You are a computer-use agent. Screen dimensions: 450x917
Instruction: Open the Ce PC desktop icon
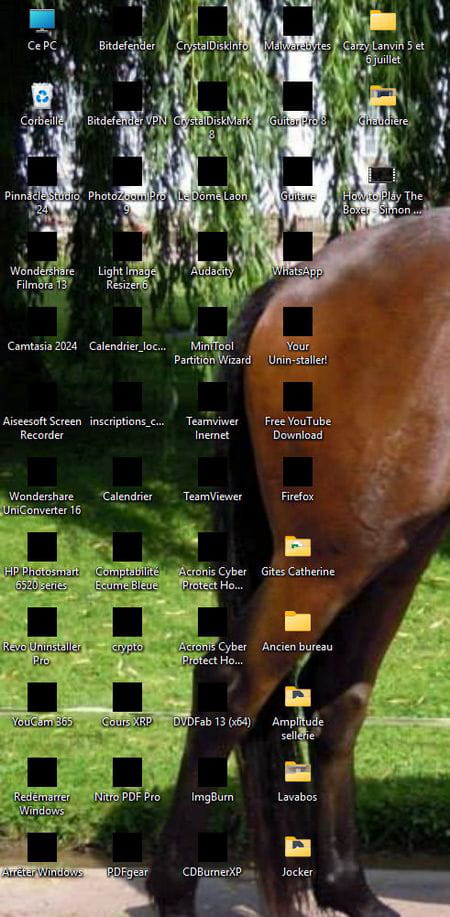[42, 21]
